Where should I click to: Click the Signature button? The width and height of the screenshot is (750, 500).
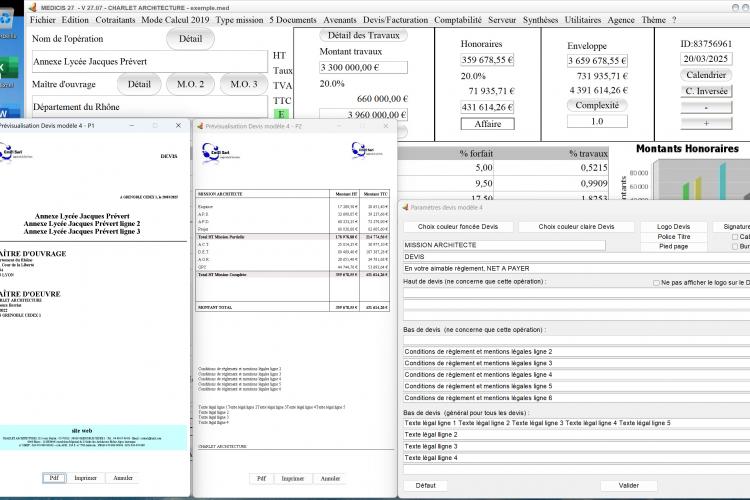(732, 227)
